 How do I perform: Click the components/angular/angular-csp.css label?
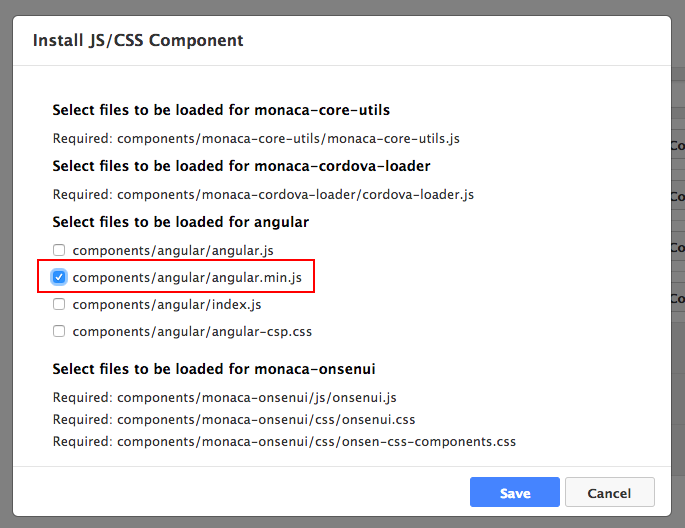(192, 332)
